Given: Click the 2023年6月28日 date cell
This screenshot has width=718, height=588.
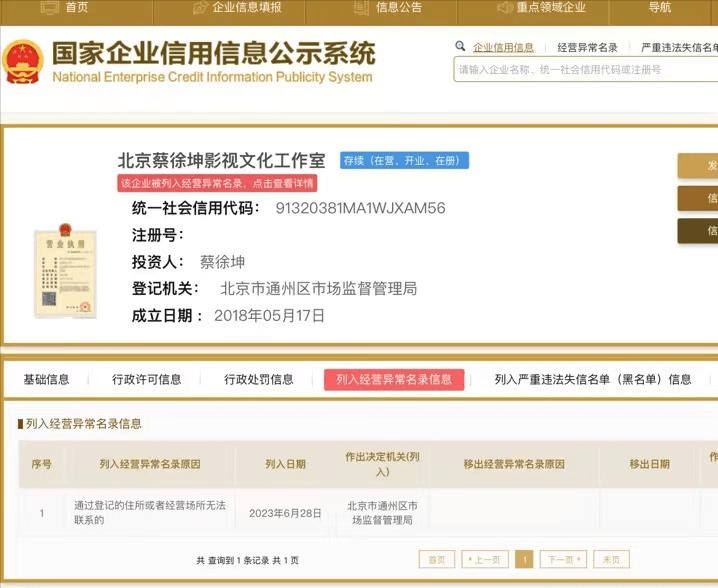Looking at the screenshot, I should [285, 513].
